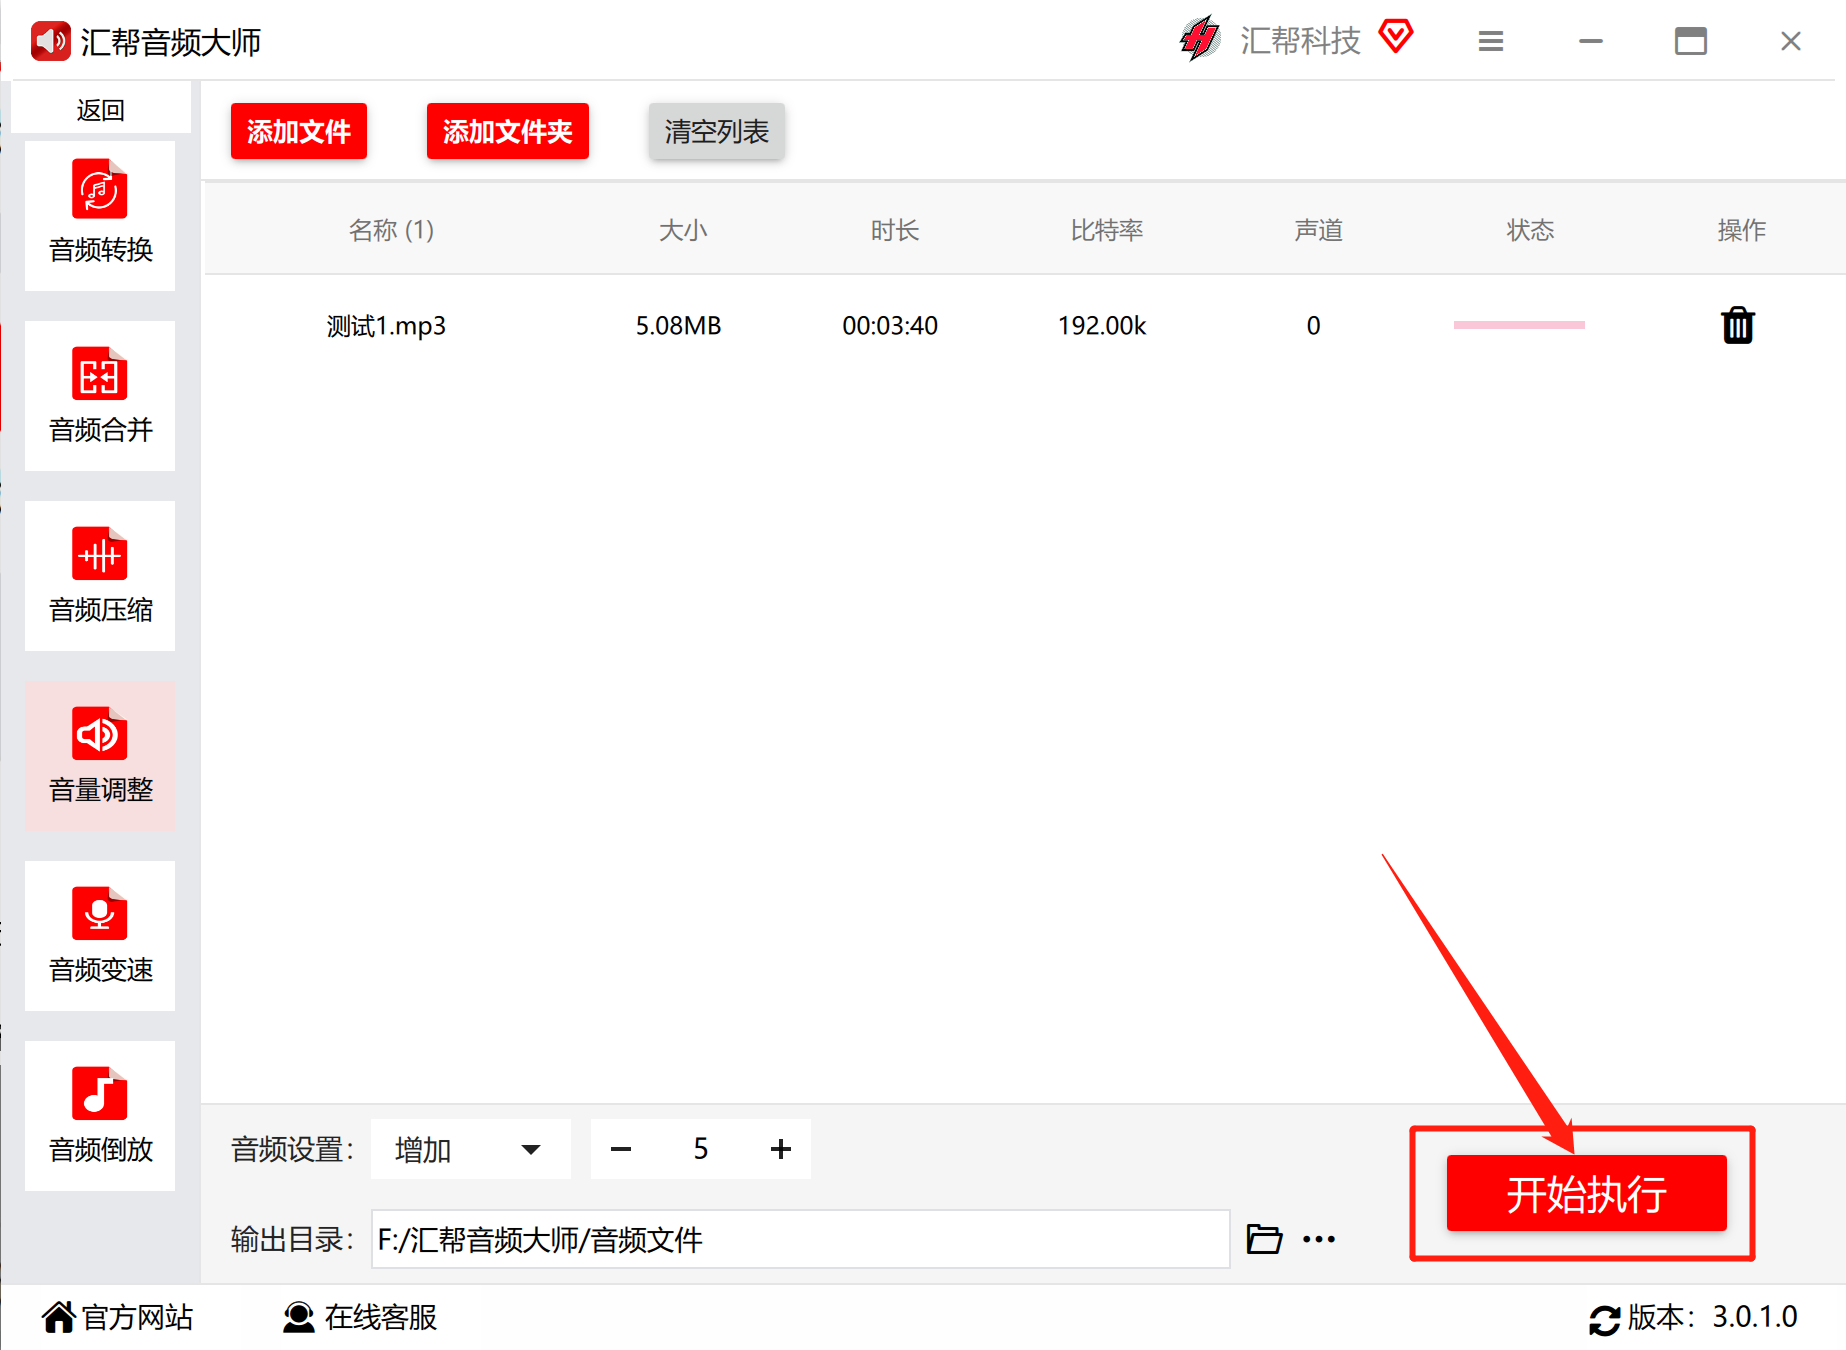Click the volume value field showing 5
Screen dimensions: 1846x1350
coord(701,1149)
